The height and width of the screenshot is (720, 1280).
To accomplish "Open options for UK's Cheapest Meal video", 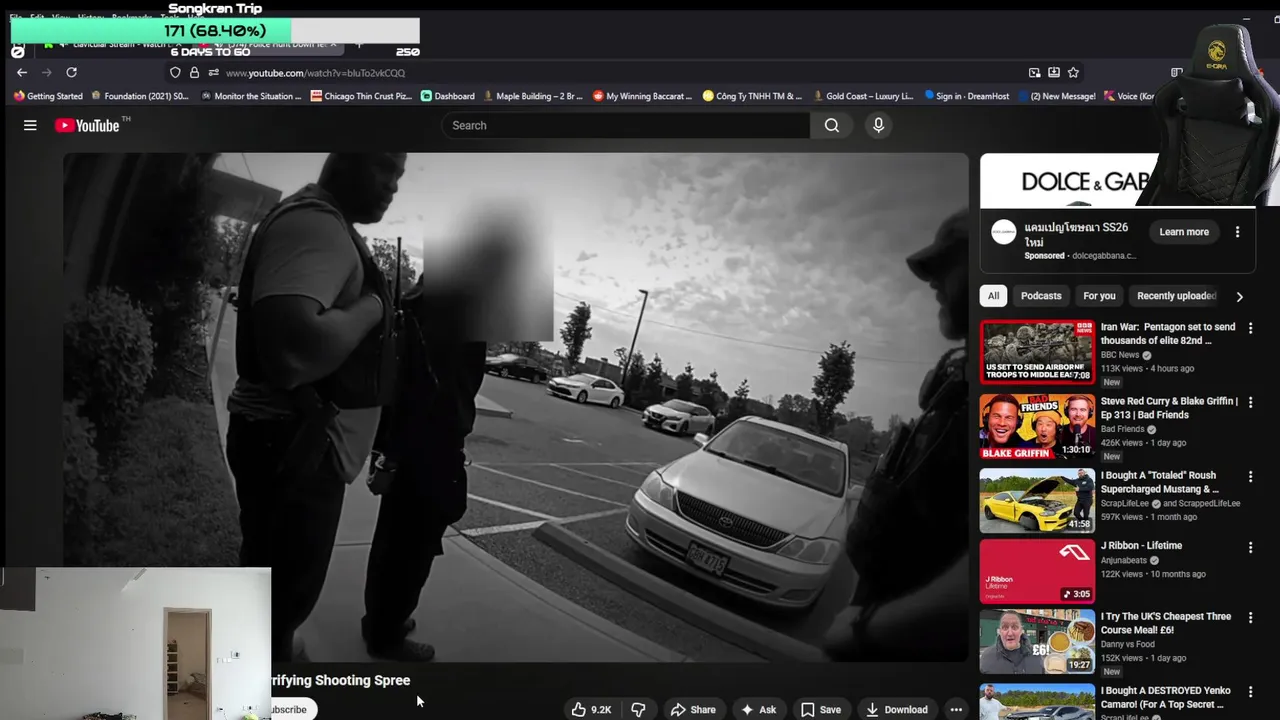I will pyautogui.click(x=1250, y=618).
